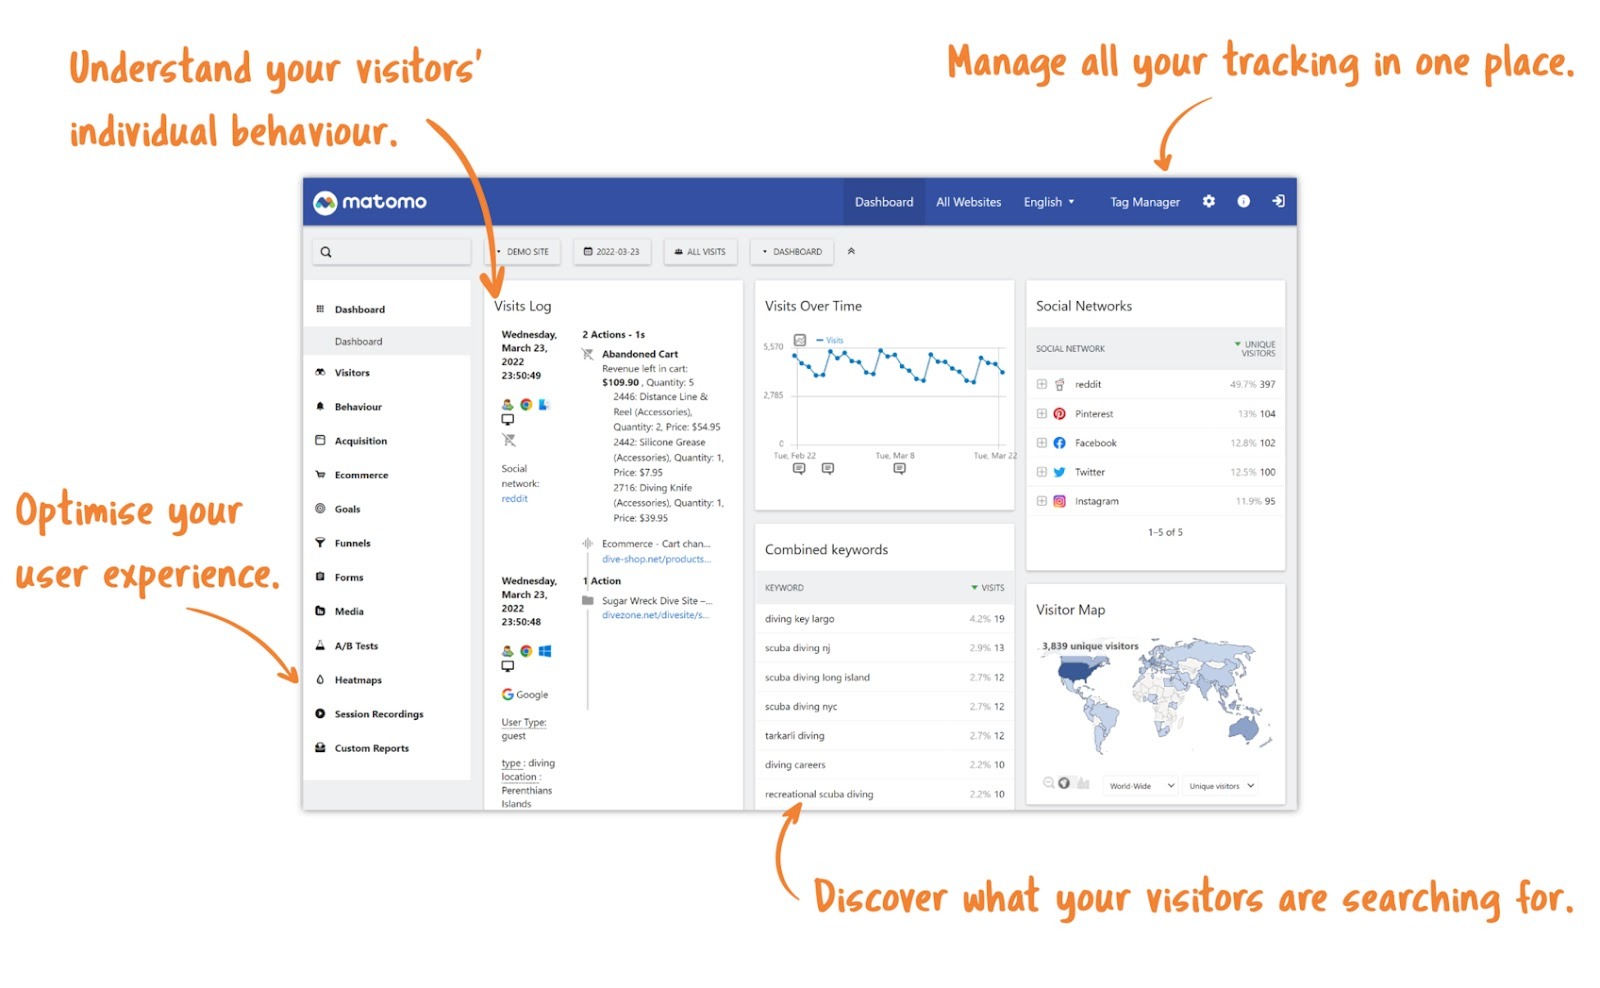Open the English language dropdown

pos(1049,202)
